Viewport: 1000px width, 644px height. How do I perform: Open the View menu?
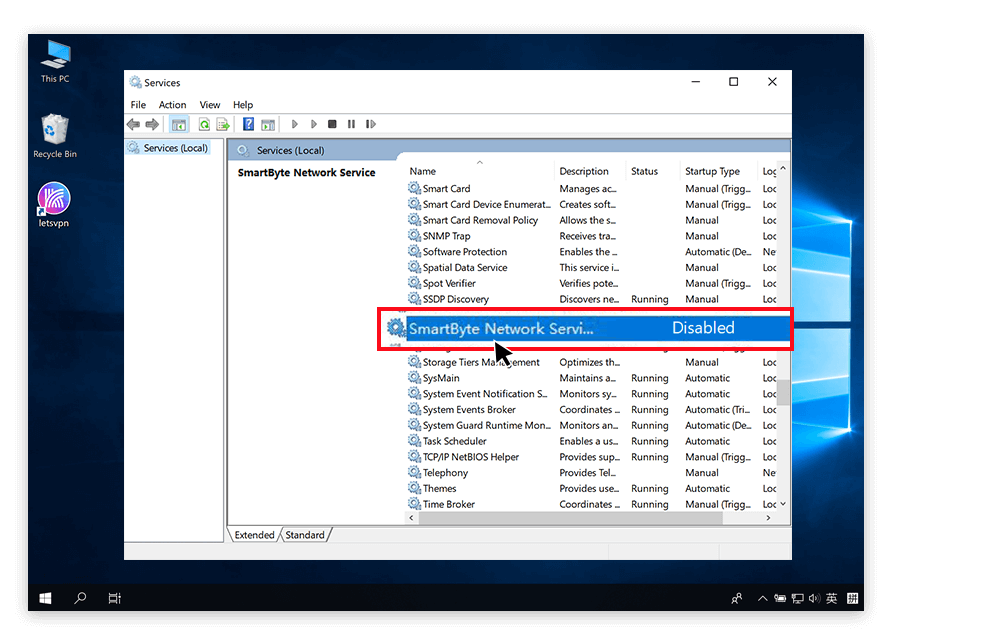(210, 105)
